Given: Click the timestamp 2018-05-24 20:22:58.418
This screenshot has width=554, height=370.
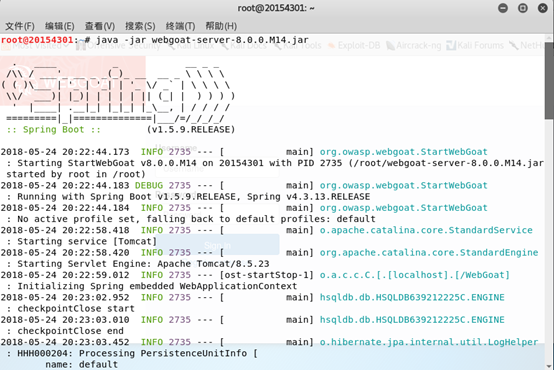Looking at the screenshot, I should pos(65,230).
